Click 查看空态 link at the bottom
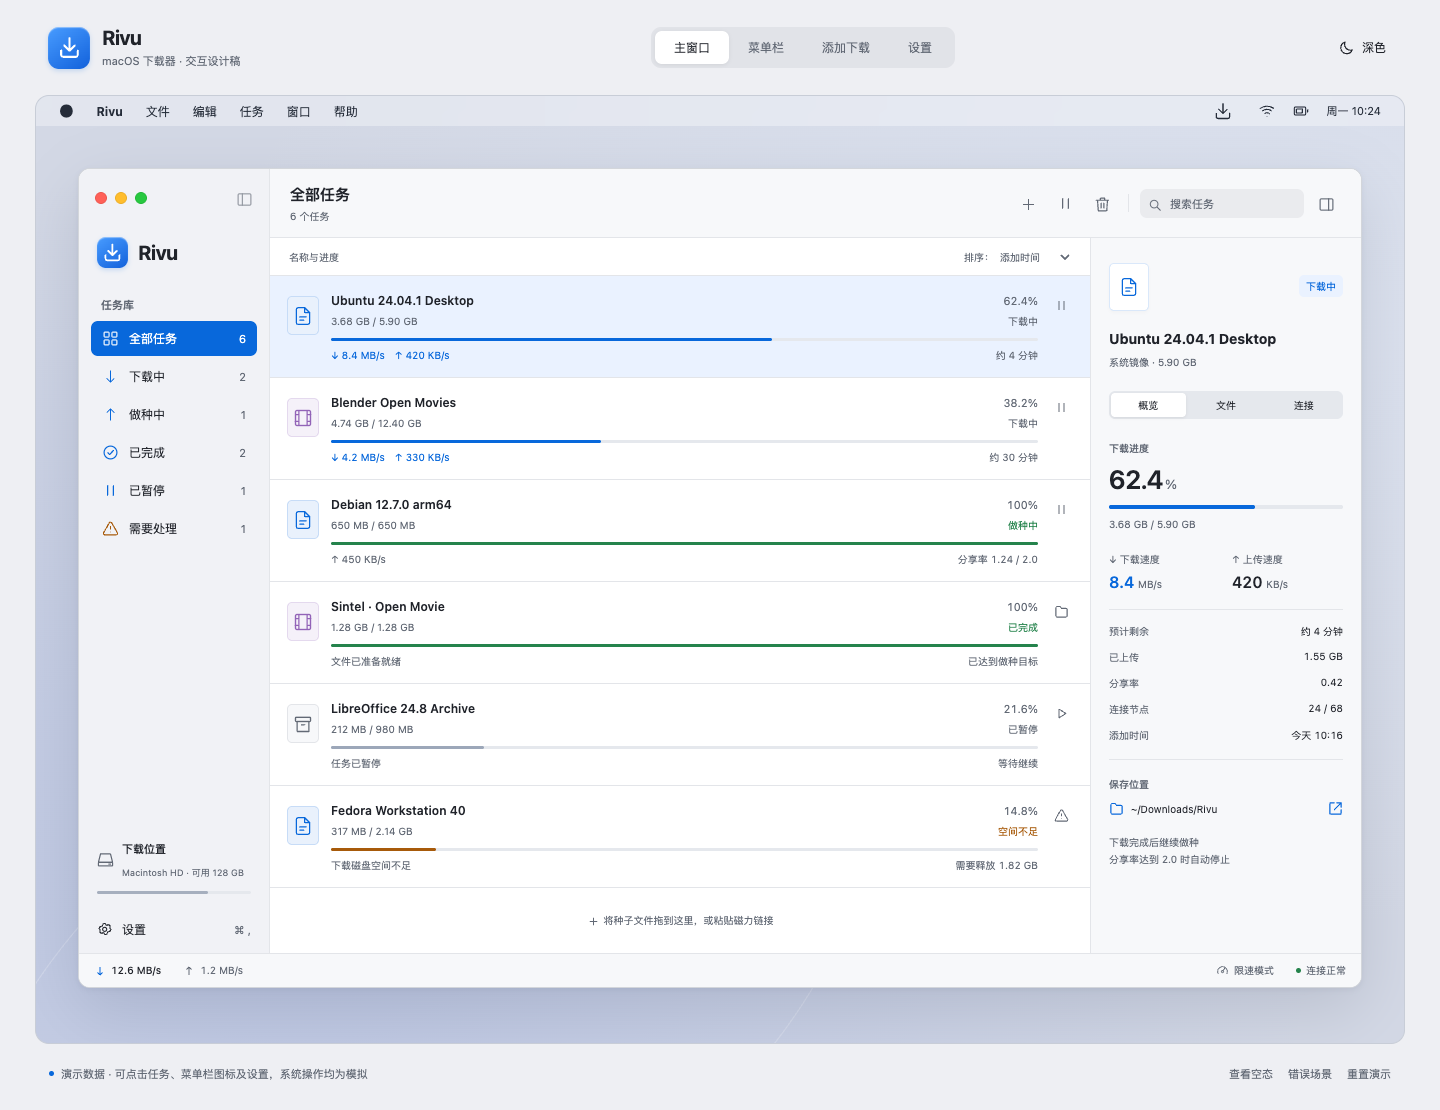1440x1110 pixels. 1251,1074
